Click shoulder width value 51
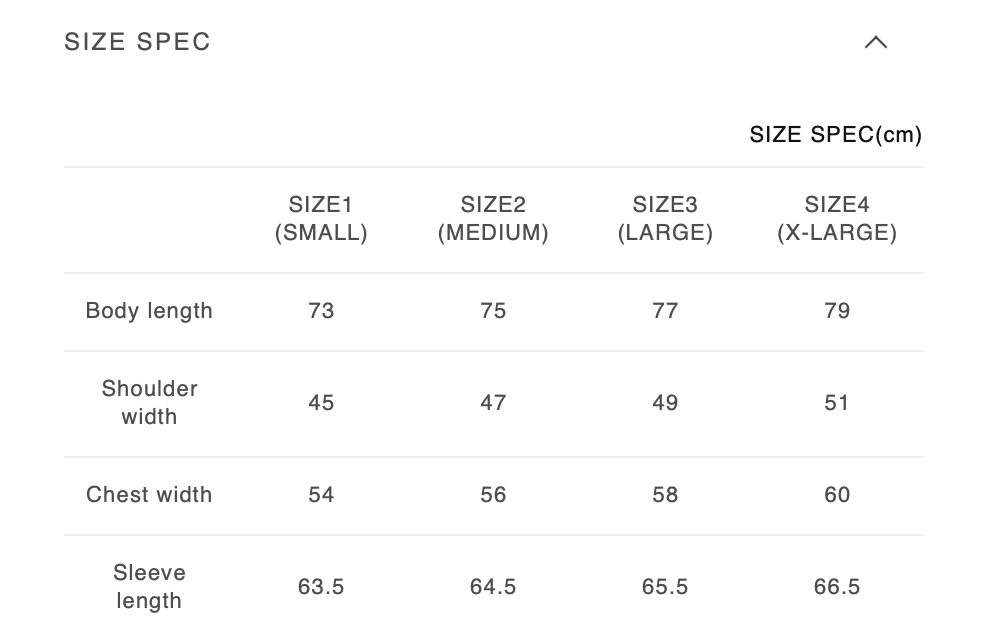 pyautogui.click(x=837, y=403)
